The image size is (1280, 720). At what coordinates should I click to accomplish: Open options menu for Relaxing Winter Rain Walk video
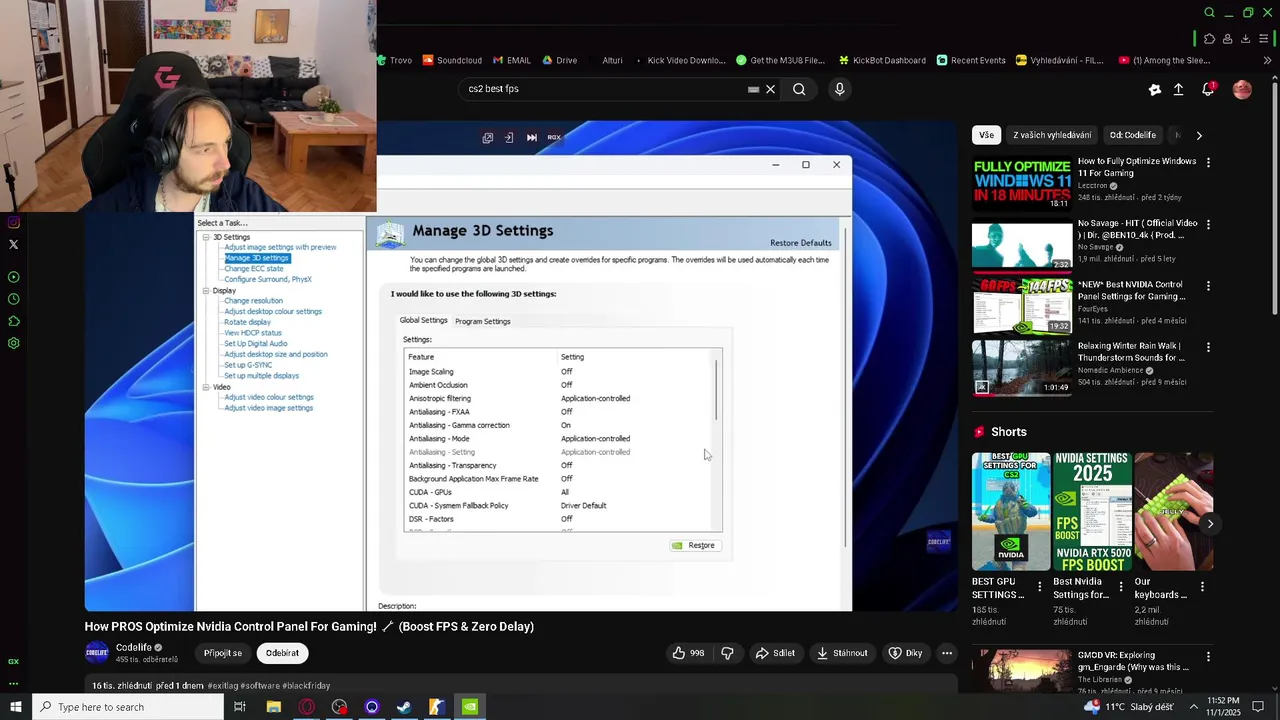tap(1208, 347)
